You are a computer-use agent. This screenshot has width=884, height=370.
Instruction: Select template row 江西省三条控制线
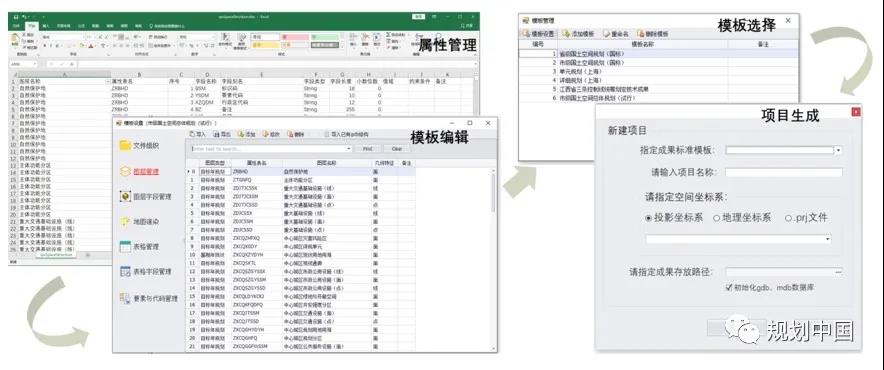click(x=658, y=89)
